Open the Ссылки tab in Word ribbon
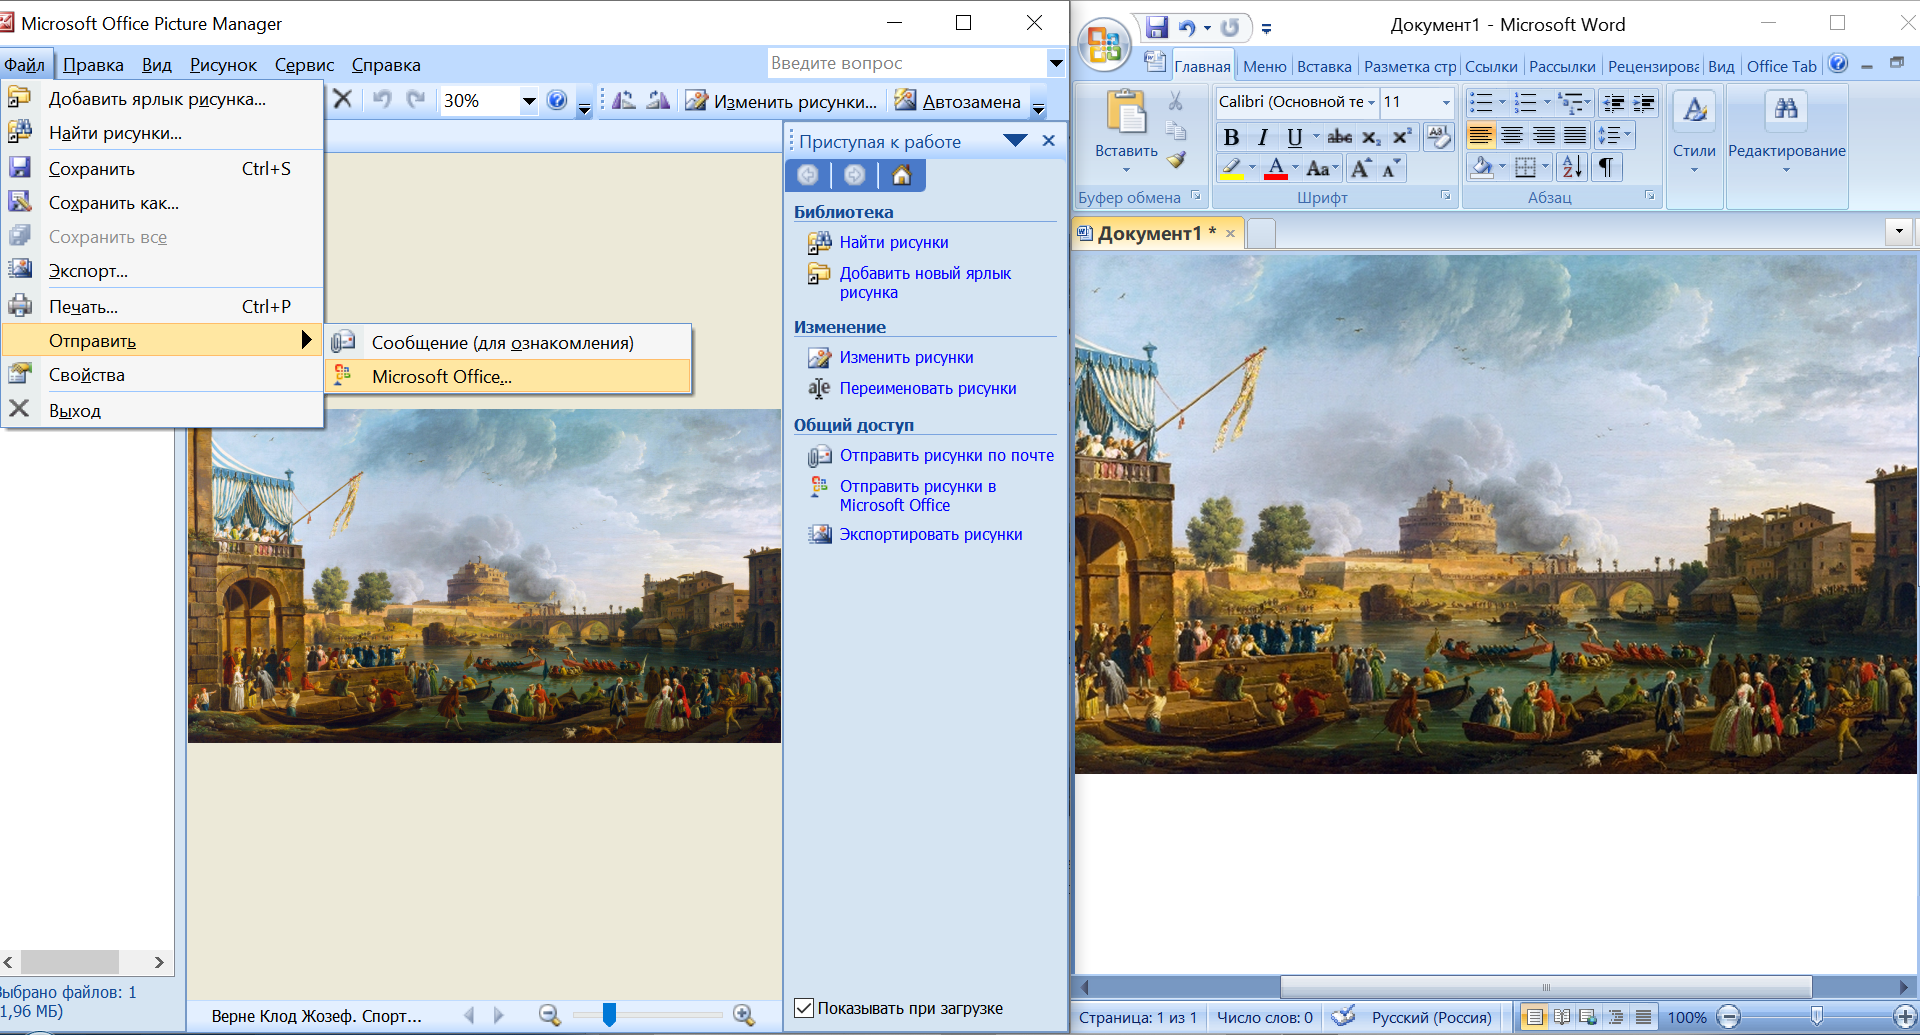1920x1035 pixels. pos(1491,67)
